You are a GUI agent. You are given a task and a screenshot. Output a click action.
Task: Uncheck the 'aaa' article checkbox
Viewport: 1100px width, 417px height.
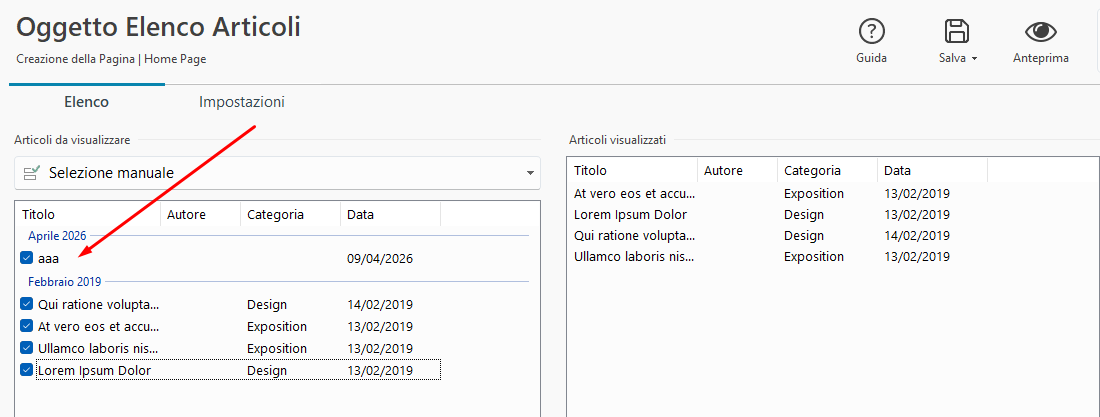(27, 258)
